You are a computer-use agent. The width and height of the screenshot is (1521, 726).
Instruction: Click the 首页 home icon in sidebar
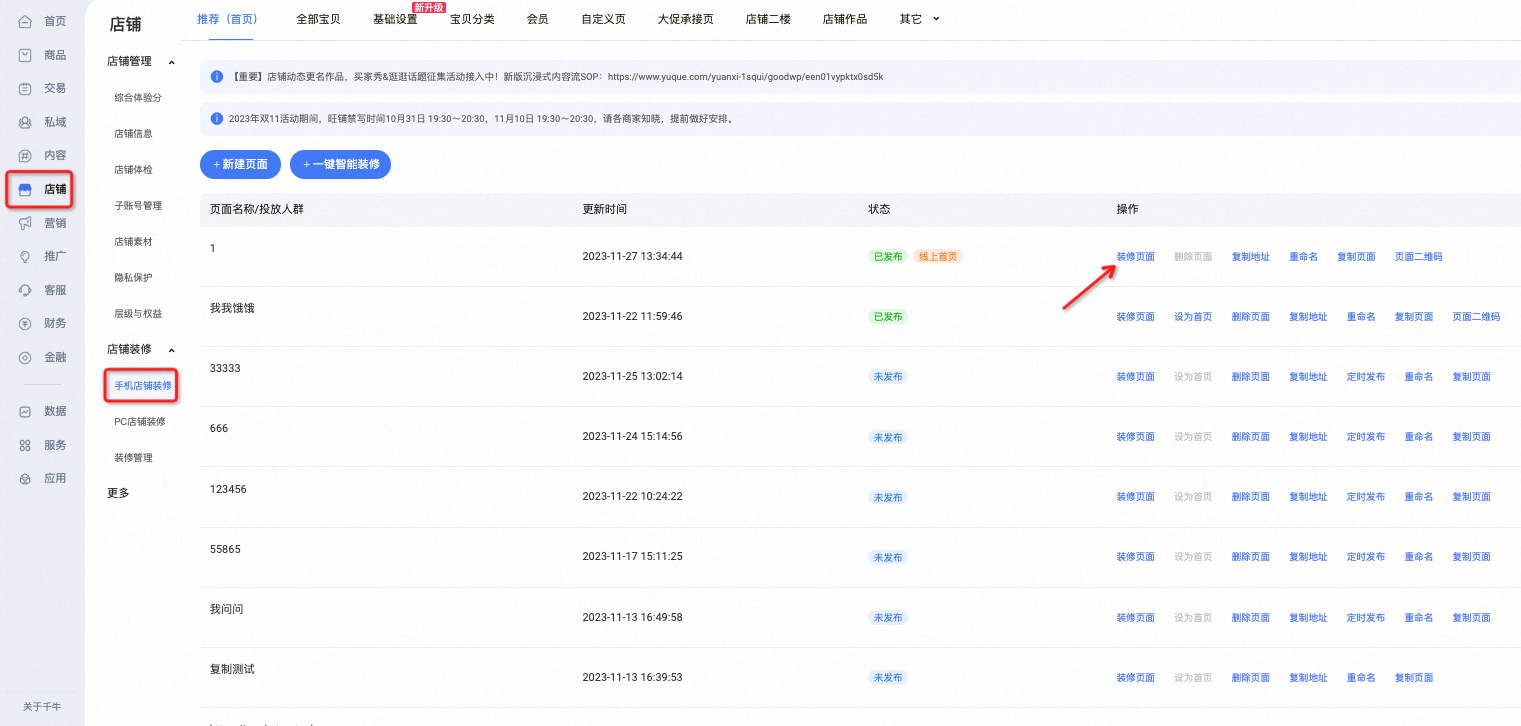(25, 21)
